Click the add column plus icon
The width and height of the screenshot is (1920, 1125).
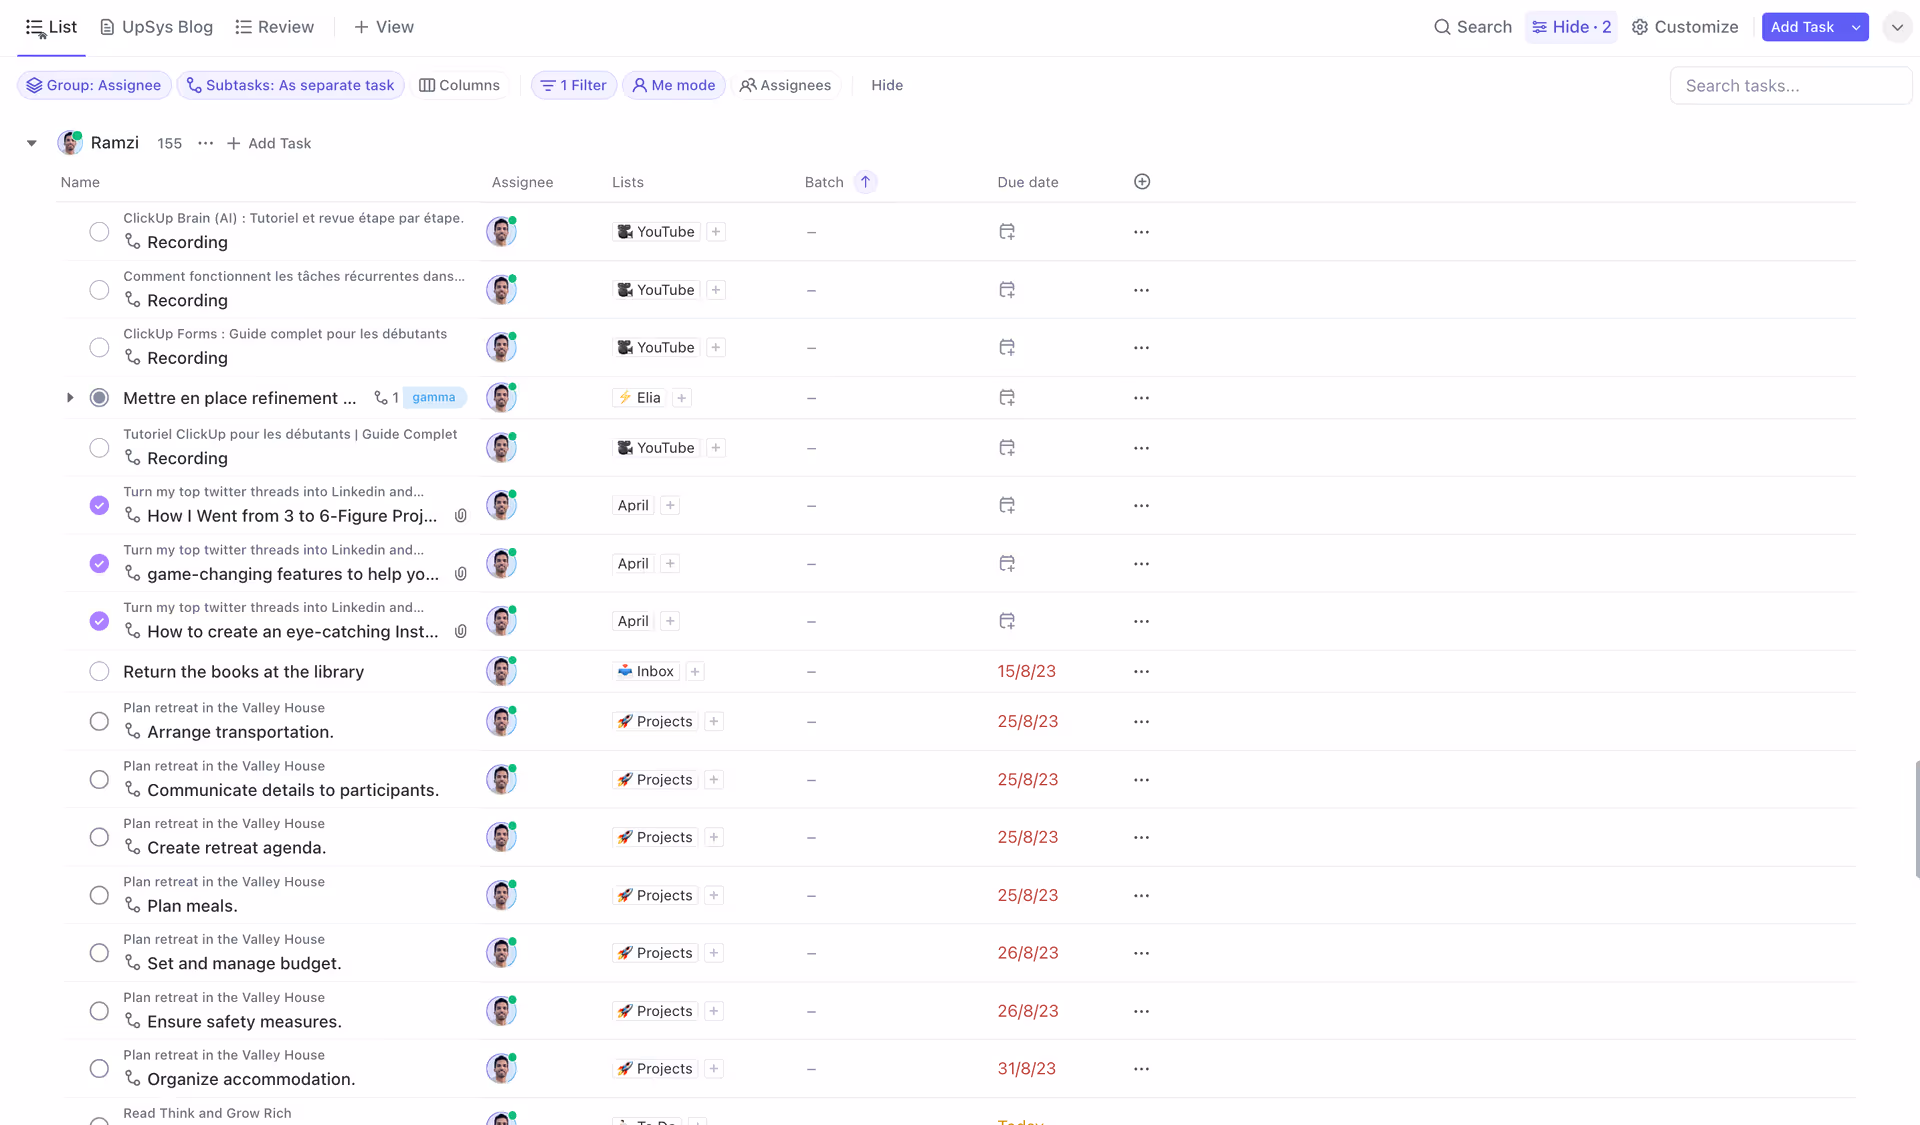(1142, 182)
